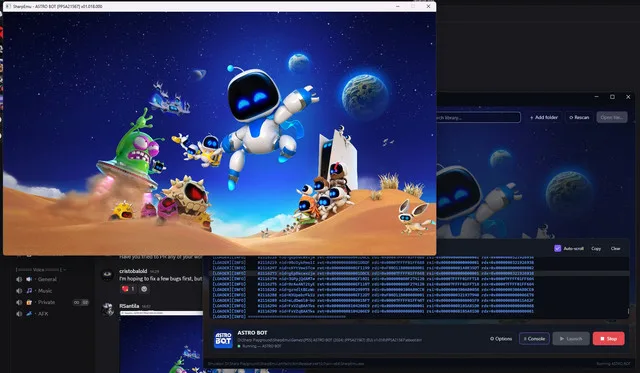This screenshot has height=373, width=640.
Task: Click the red Stop button
Action: coord(608,339)
